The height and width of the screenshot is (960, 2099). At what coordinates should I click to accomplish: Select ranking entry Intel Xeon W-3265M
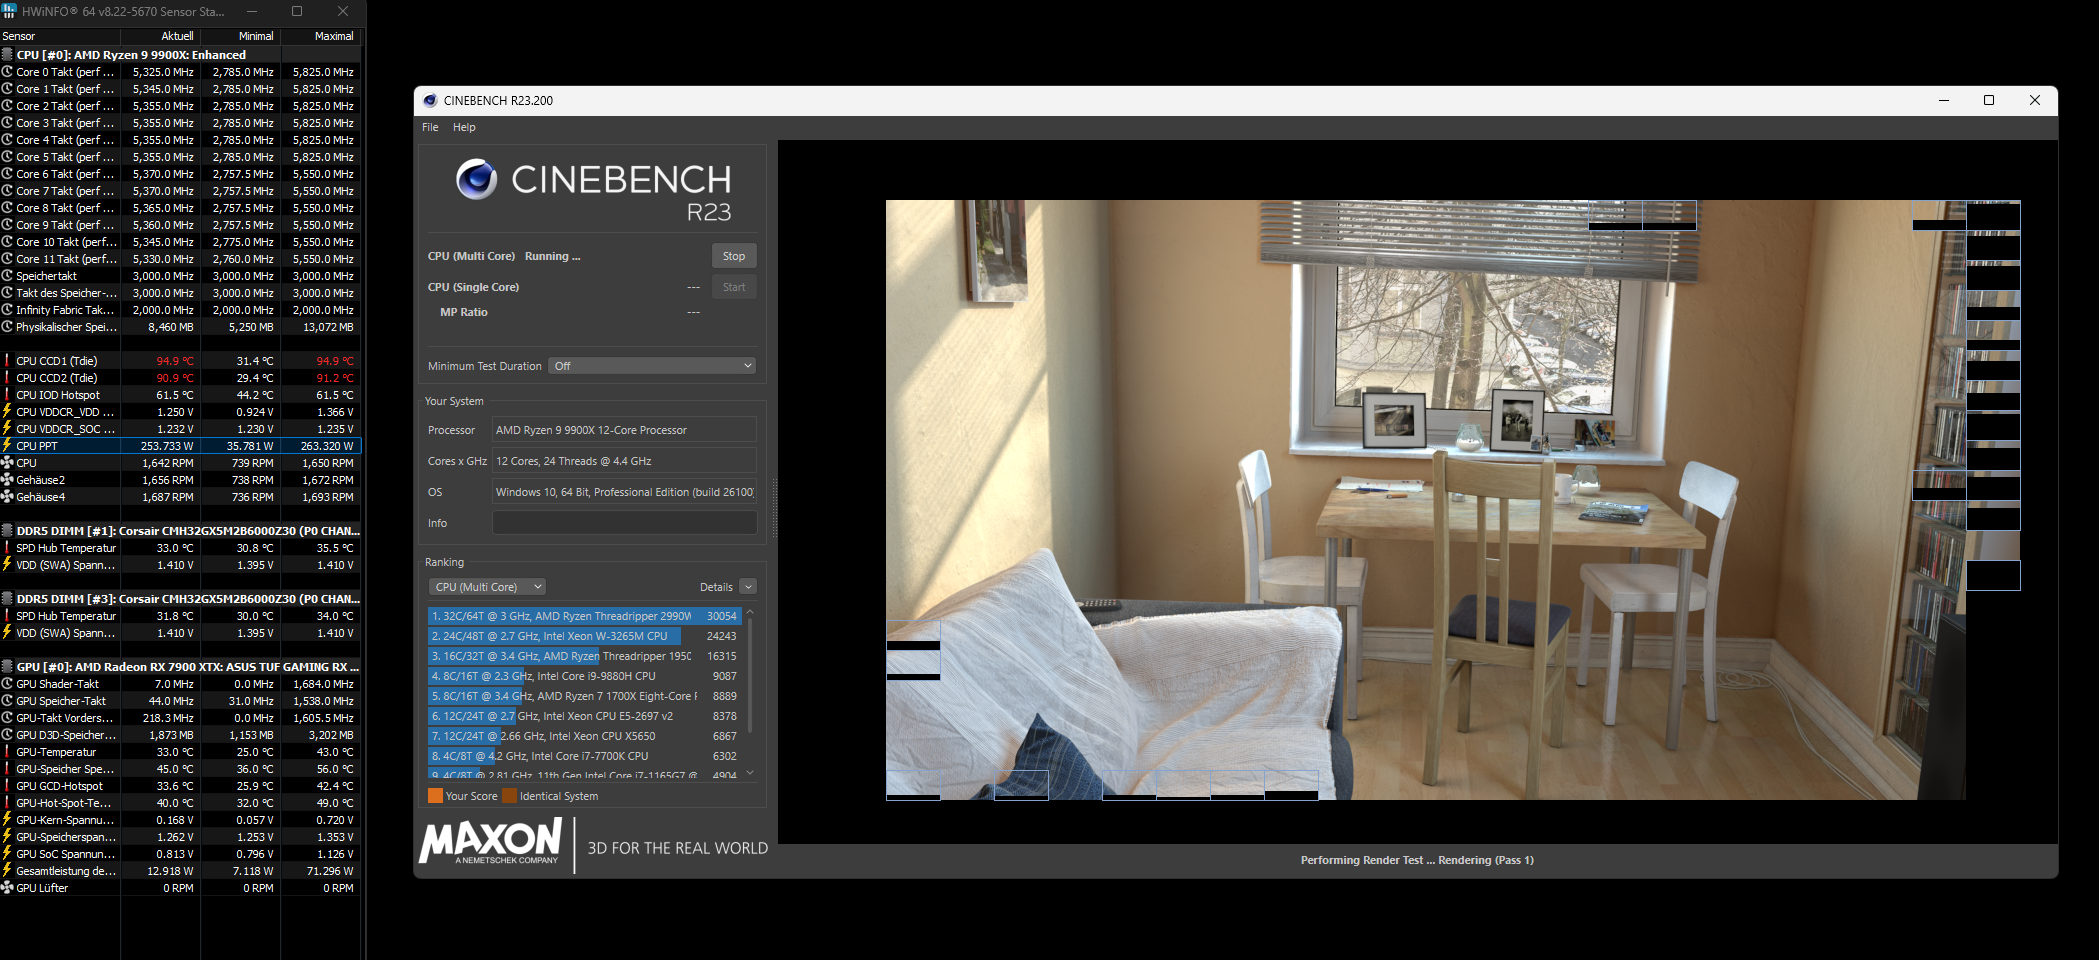click(x=584, y=636)
